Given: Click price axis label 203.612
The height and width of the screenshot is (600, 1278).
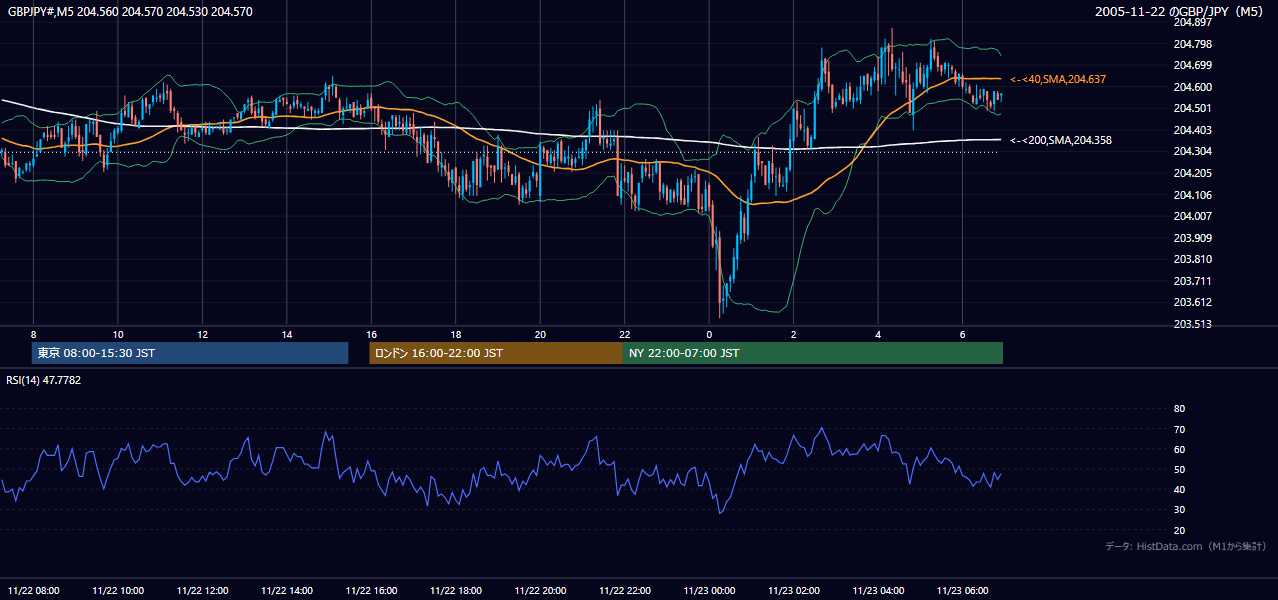Looking at the screenshot, I should [x=1192, y=302].
